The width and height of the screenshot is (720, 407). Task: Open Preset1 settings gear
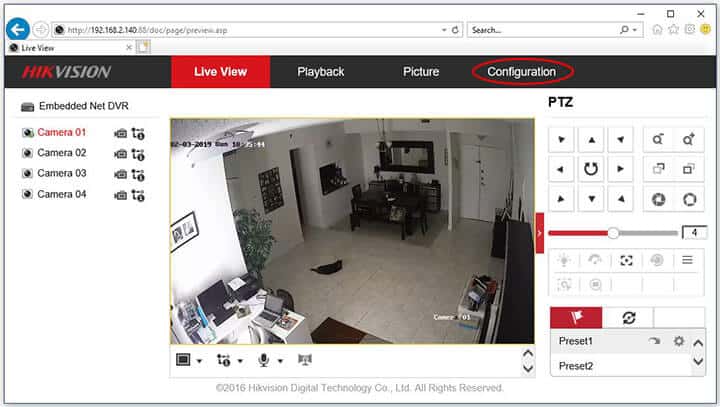pyautogui.click(x=678, y=341)
